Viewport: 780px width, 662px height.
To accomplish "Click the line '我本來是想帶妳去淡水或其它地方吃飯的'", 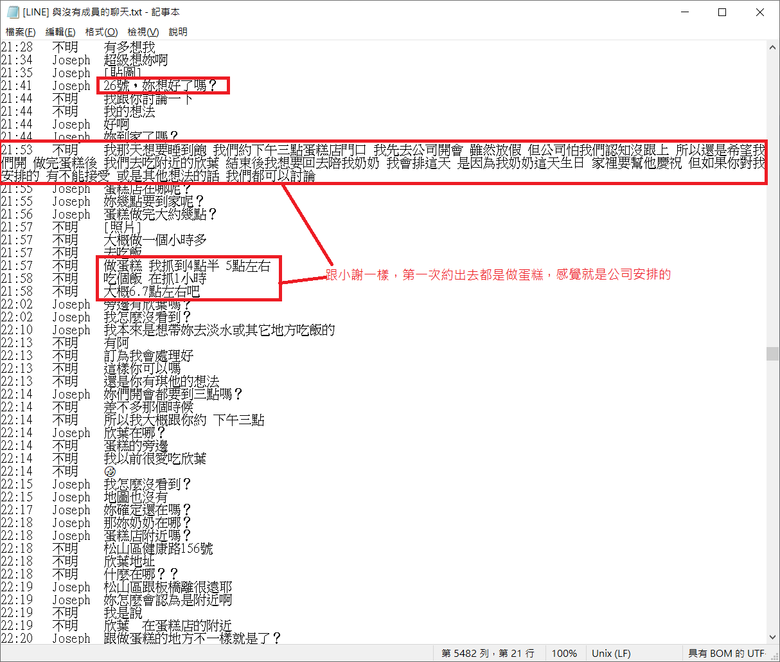I will pyautogui.click(x=219, y=330).
